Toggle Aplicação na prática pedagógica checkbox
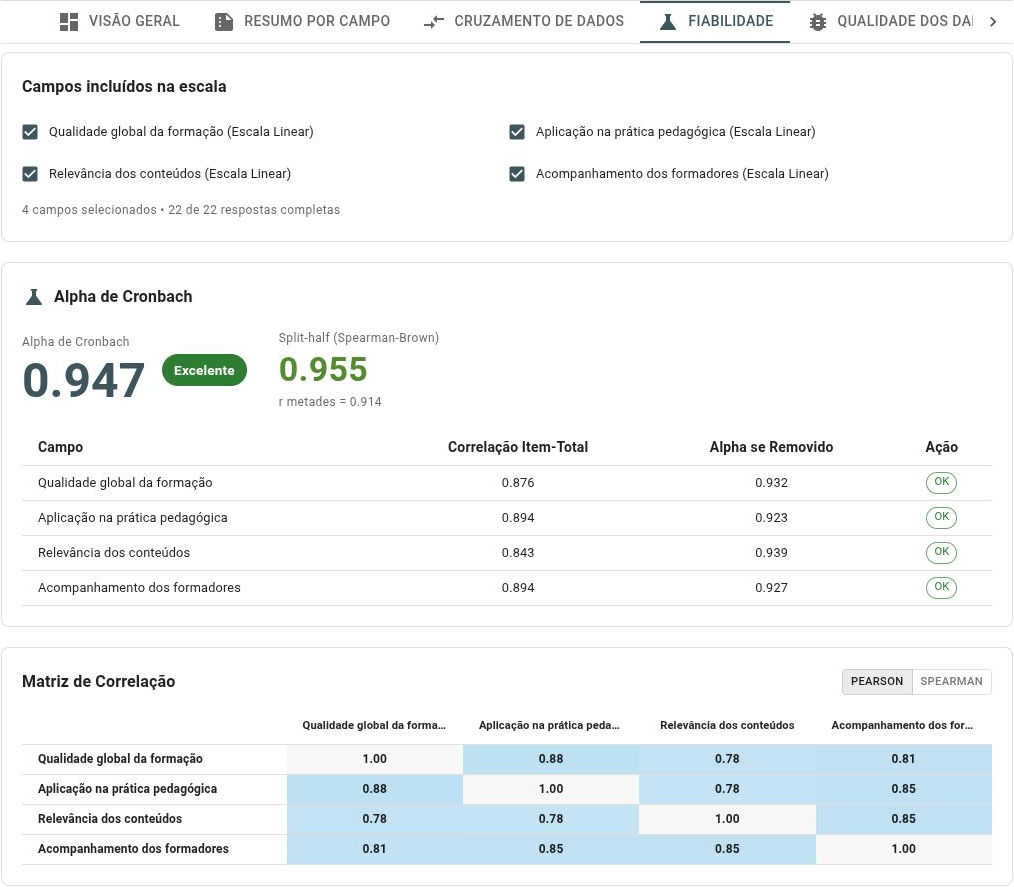 click(x=517, y=132)
